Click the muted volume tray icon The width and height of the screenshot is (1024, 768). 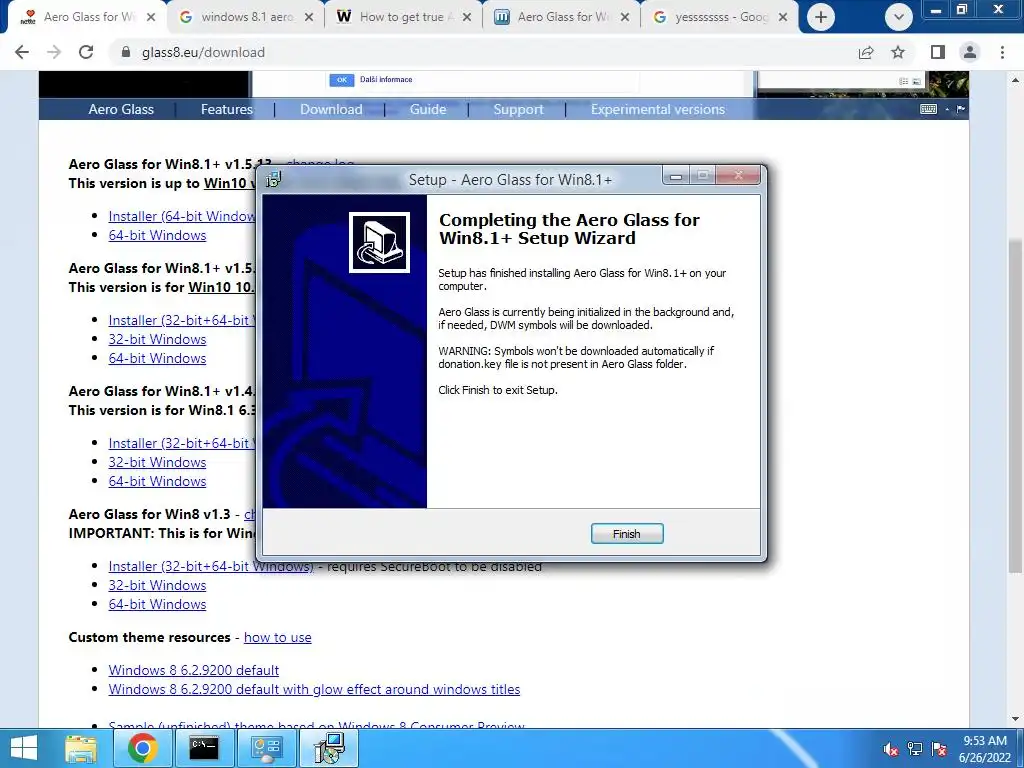pos(891,750)
